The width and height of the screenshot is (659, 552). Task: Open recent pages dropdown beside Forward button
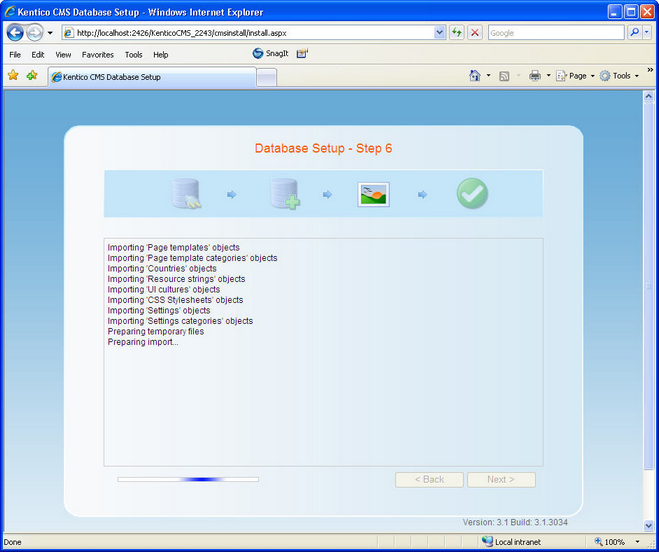point(50,33)
